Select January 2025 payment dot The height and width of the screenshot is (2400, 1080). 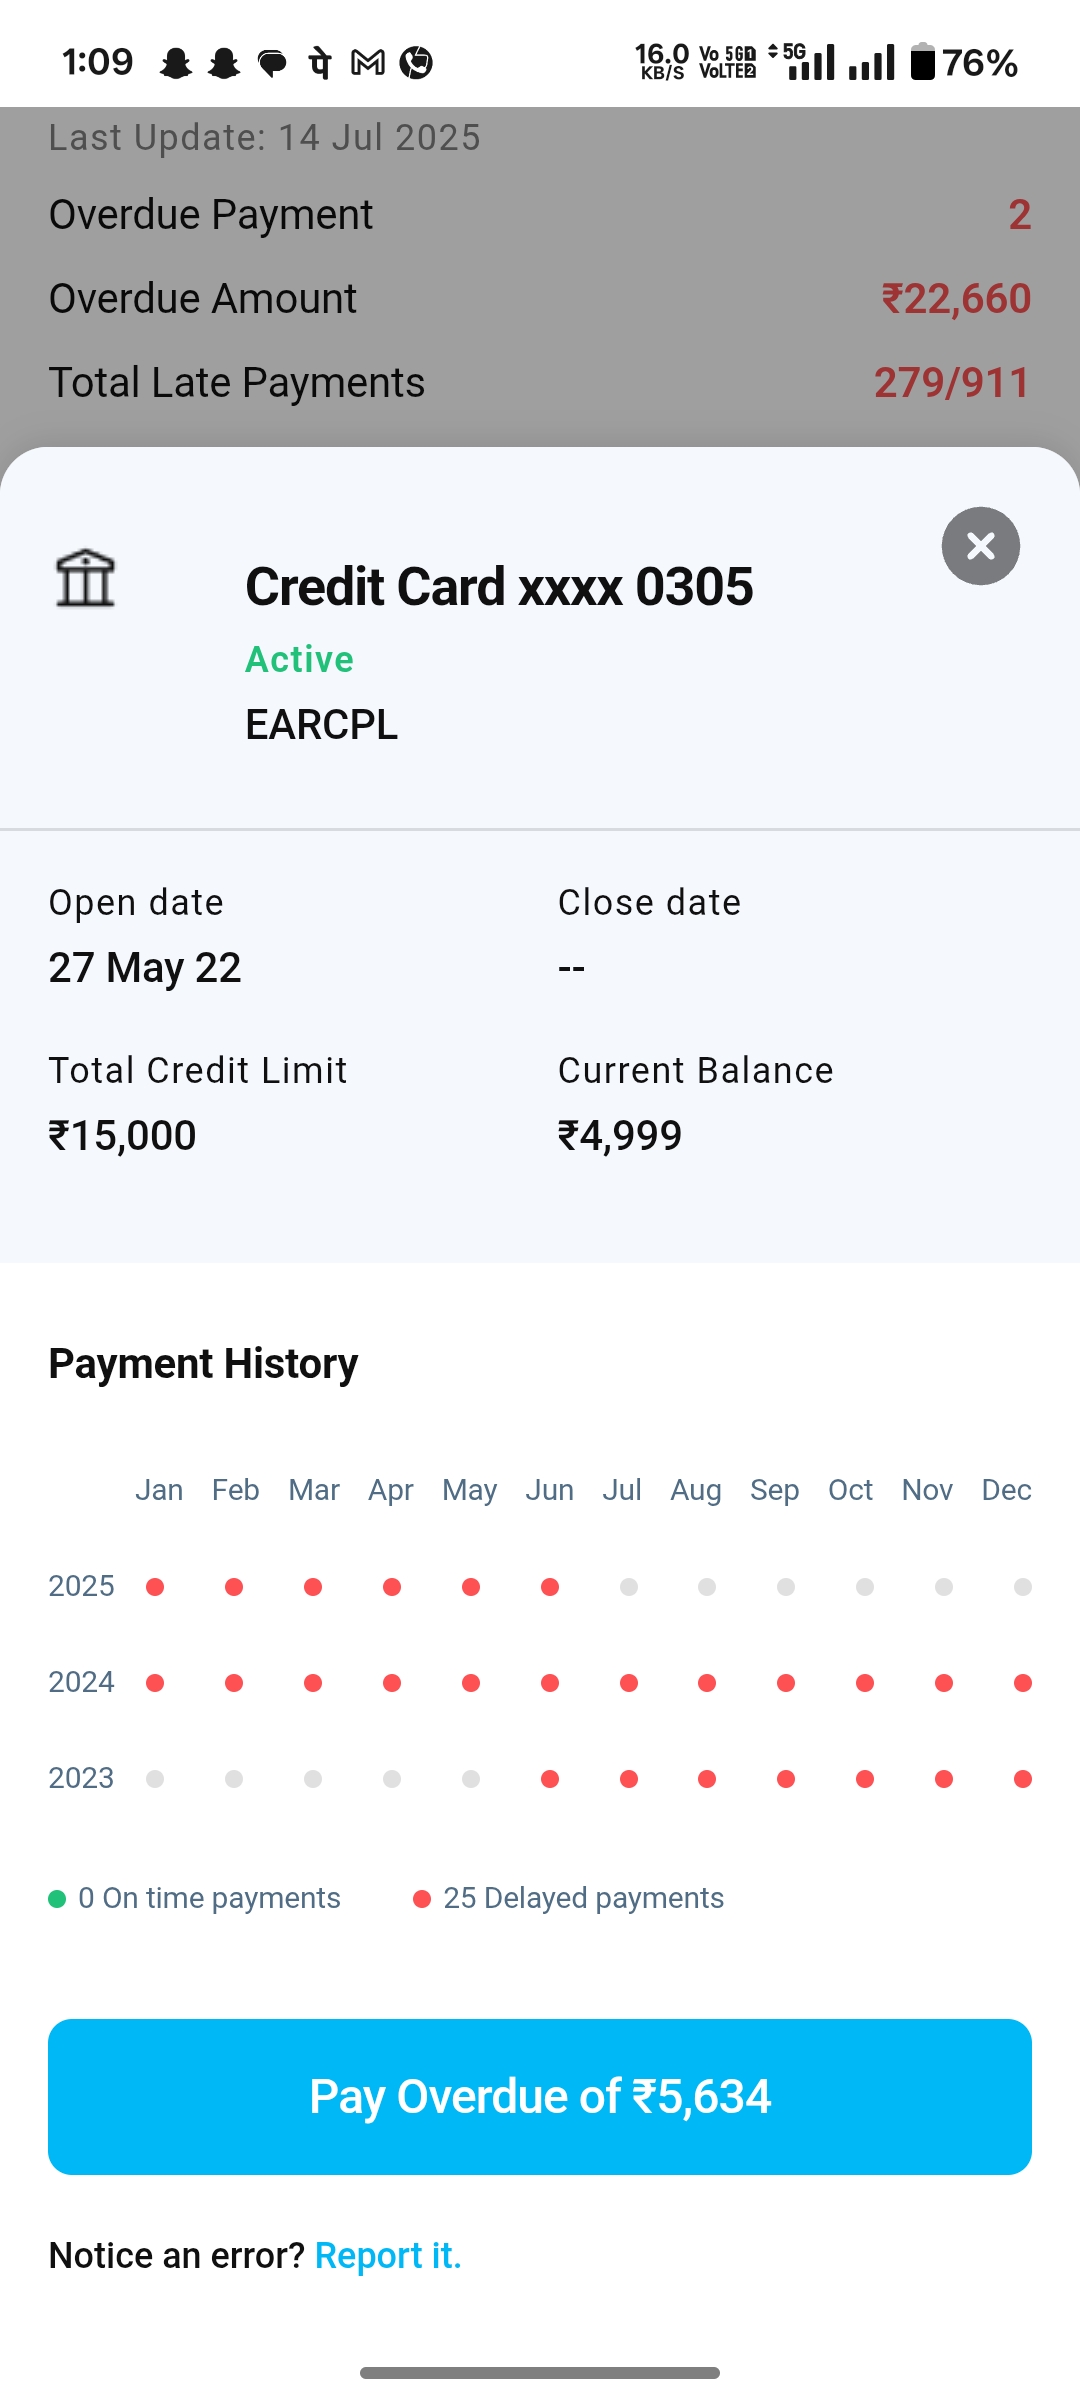click(x=155, y=1587)
